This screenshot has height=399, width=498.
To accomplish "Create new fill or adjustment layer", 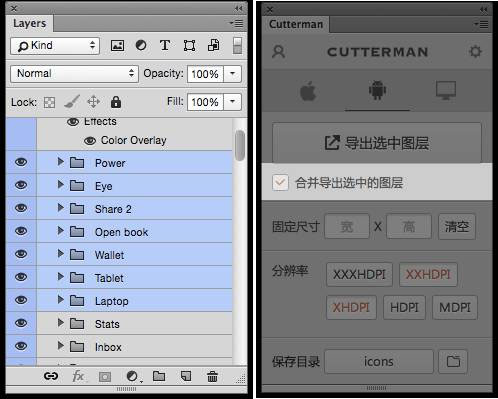I will [x=133, y=376].
